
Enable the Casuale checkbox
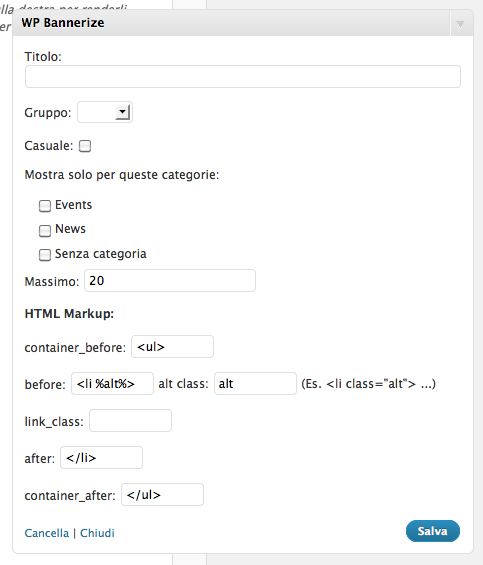pos(85,146)
